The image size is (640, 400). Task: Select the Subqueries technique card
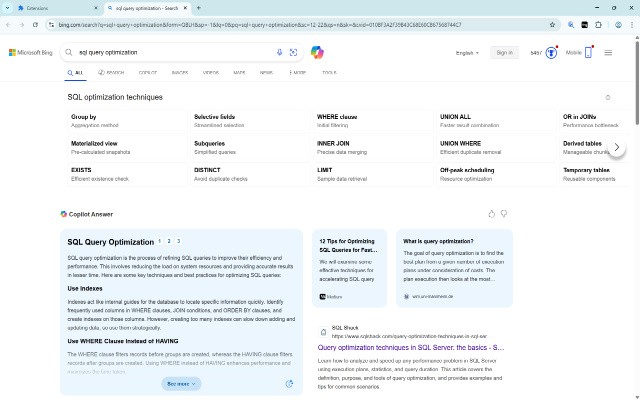(x=250, y=147)
